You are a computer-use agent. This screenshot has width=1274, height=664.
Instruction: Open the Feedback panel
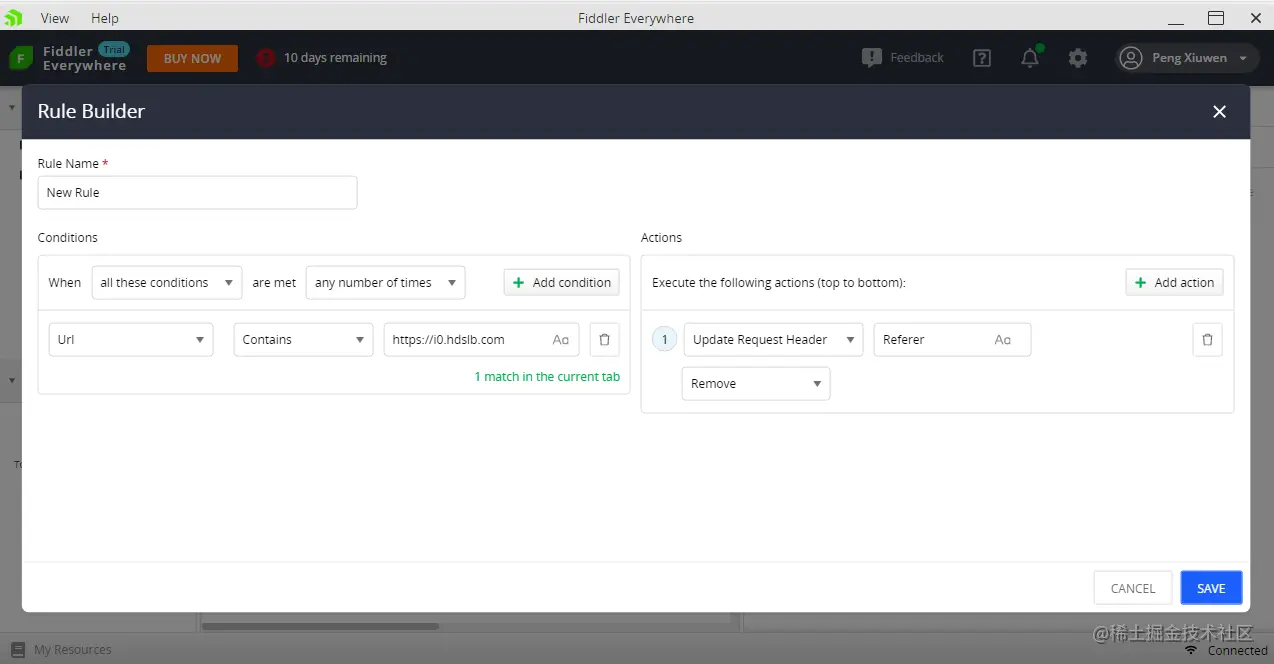[x=902, y=58]
